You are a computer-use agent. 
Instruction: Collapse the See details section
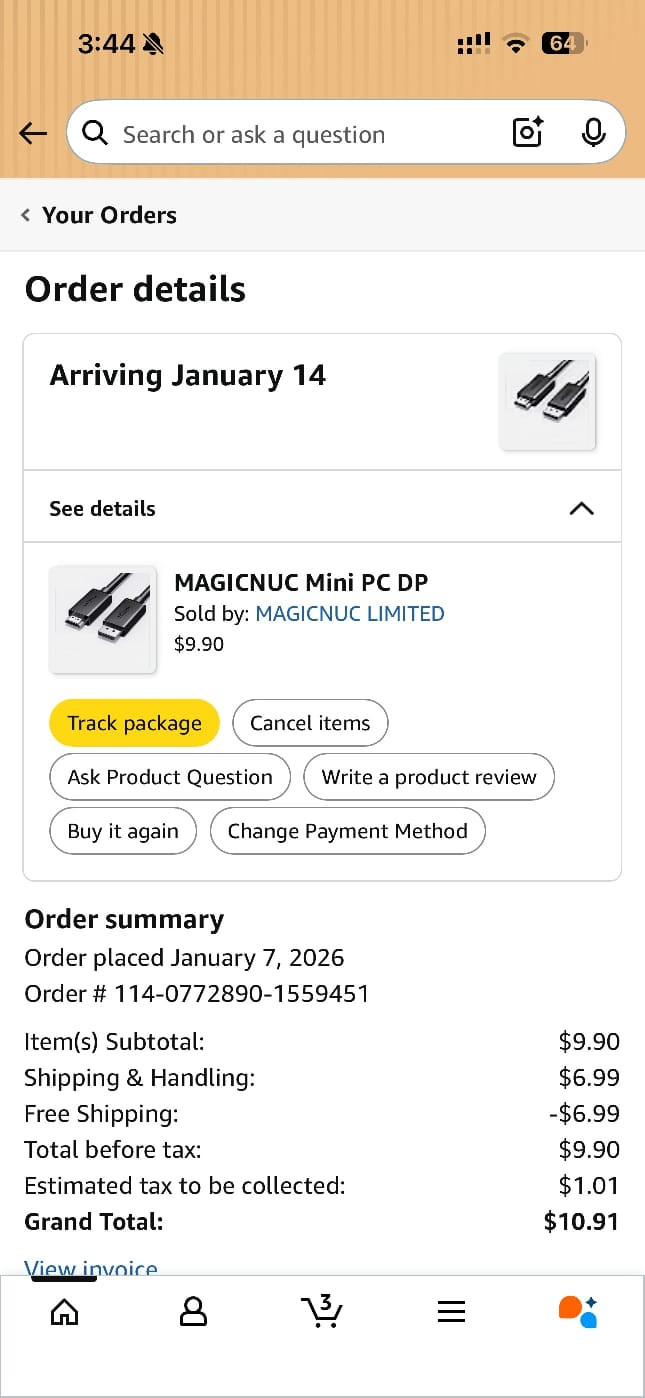581,508
